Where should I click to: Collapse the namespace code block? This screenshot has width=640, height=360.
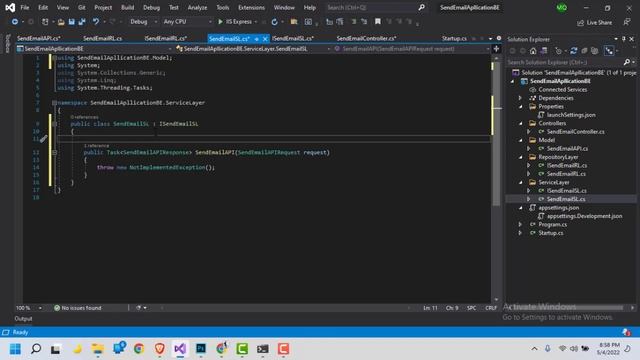point(54,103)
